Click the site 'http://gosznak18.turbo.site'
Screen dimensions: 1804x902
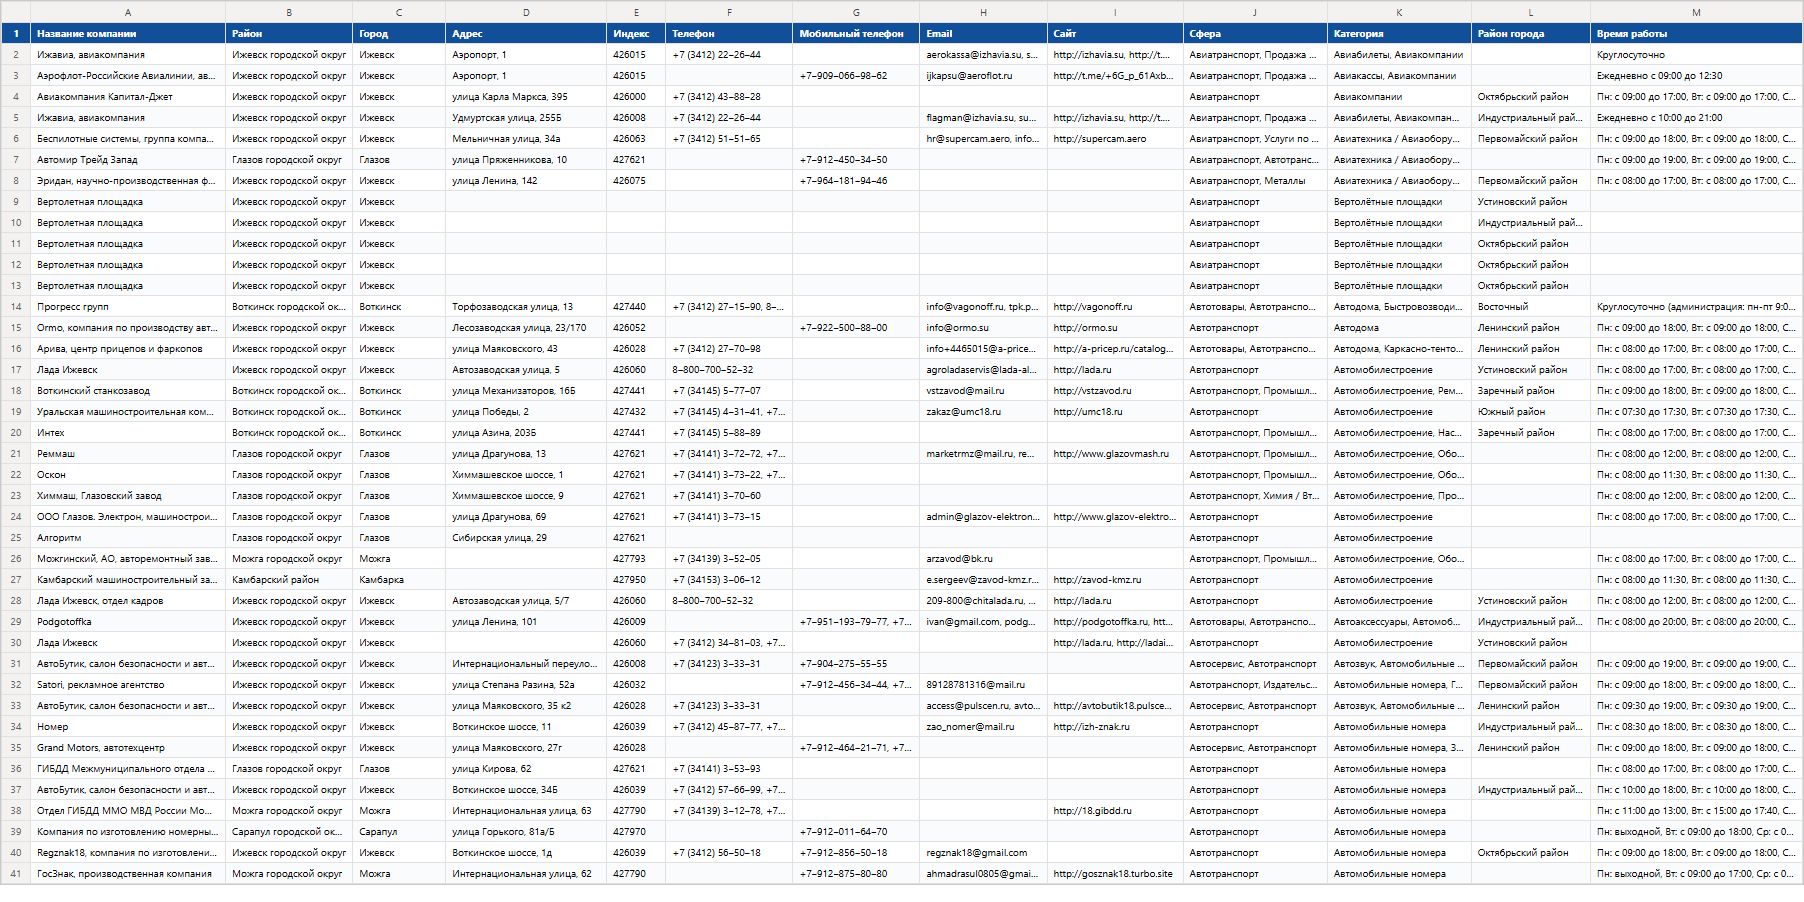click(1115, 874)
